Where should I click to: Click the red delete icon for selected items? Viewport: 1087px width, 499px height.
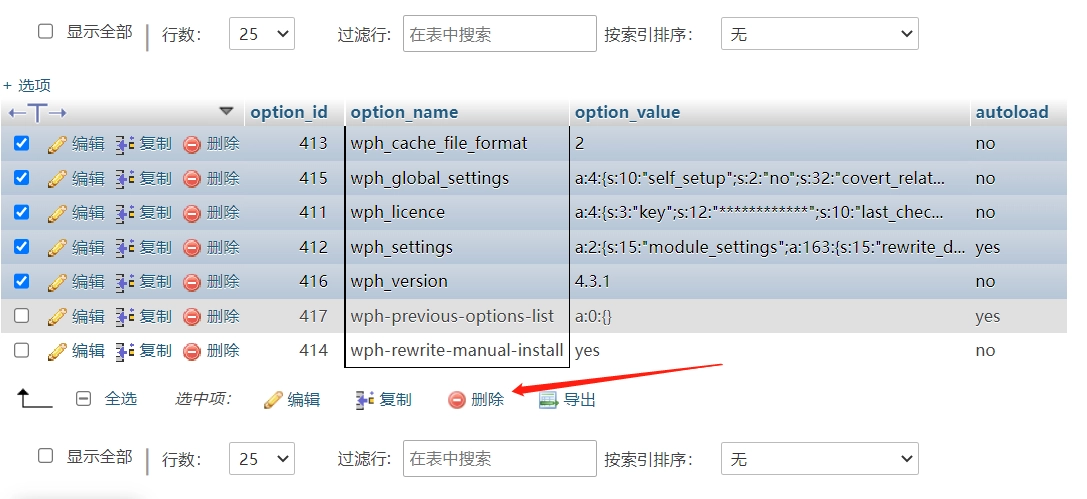[457, 400]
